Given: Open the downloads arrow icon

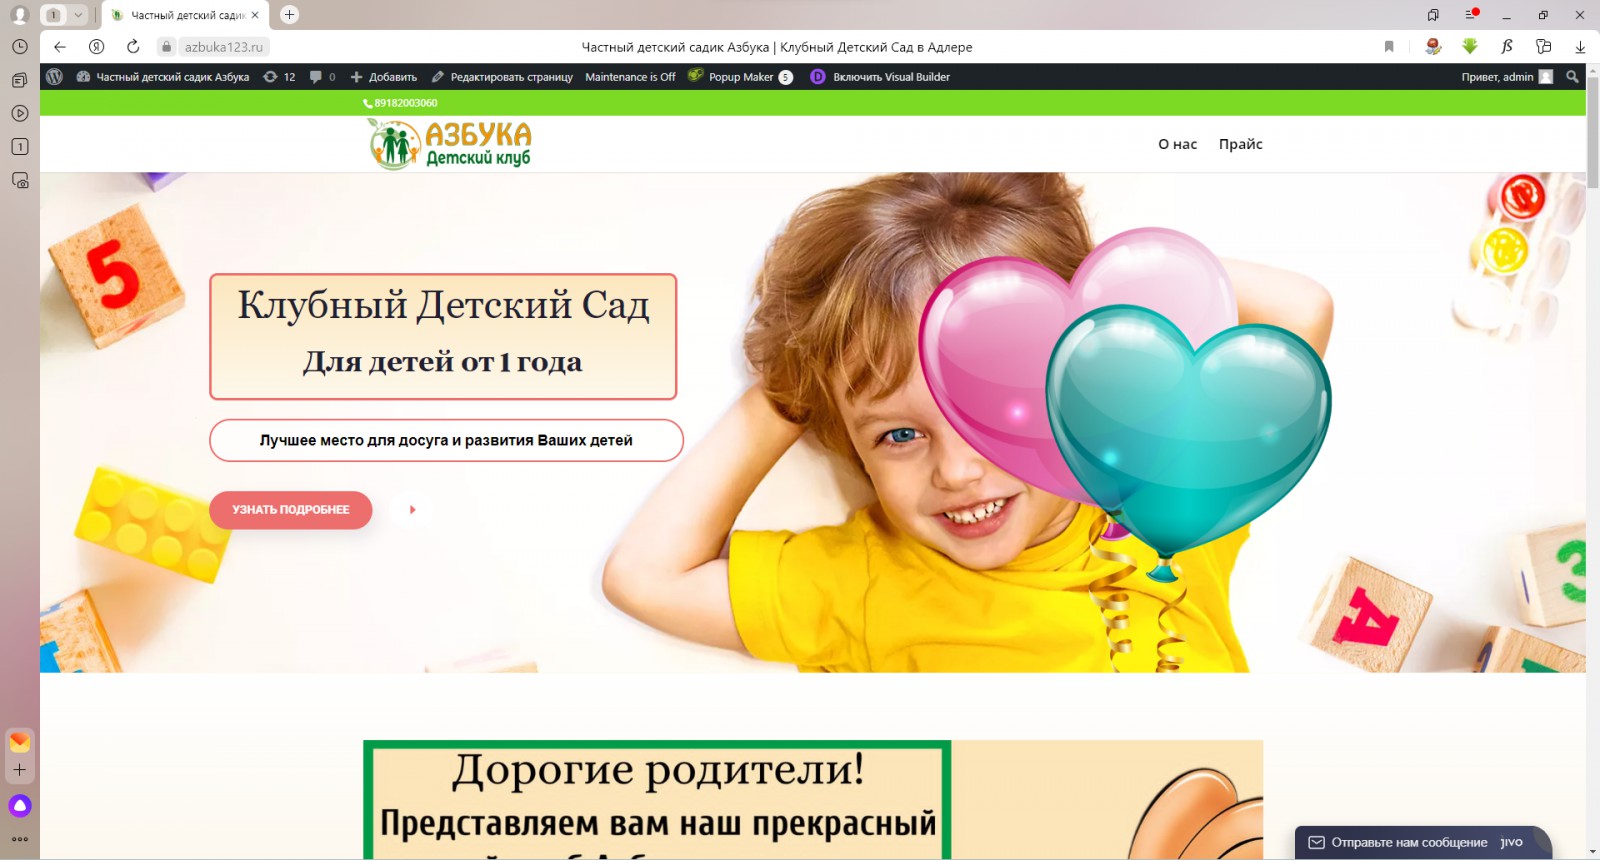Looking at the screenshot, I should coord(1580,47).
